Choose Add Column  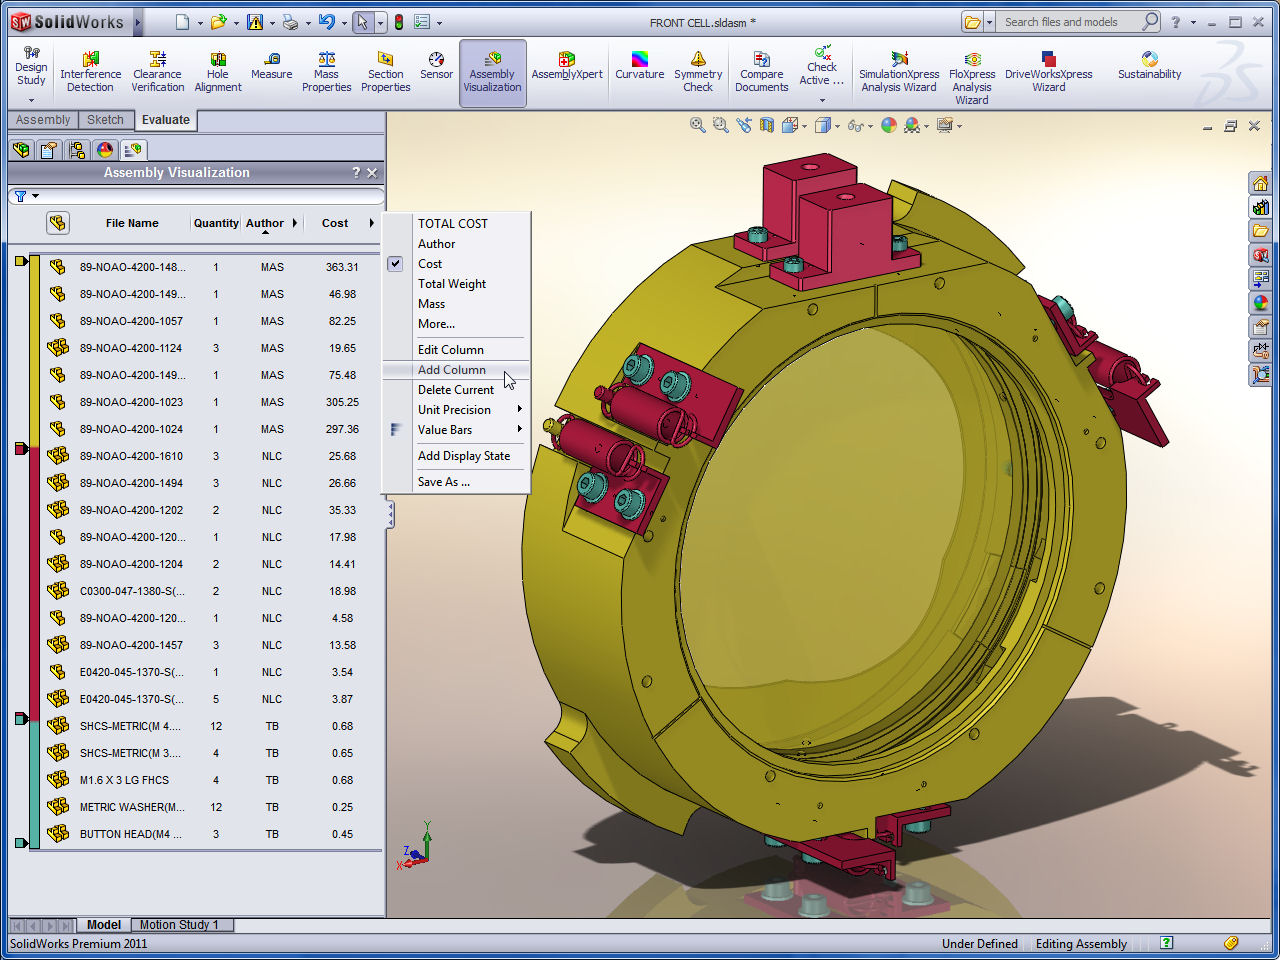pos(452,370)
